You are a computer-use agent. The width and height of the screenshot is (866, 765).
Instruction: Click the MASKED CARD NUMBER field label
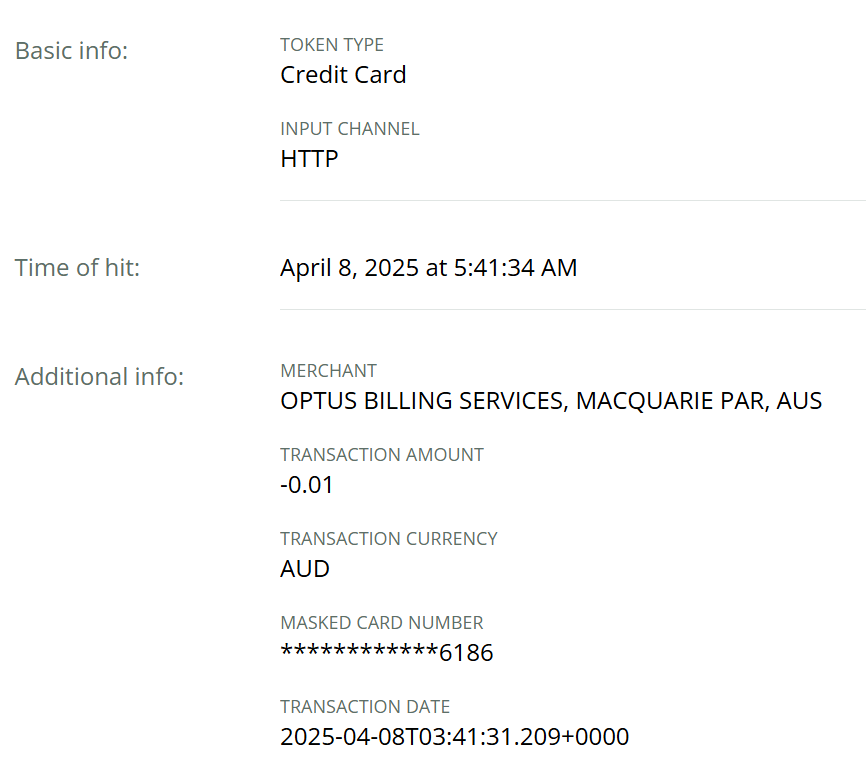(382, 623)
